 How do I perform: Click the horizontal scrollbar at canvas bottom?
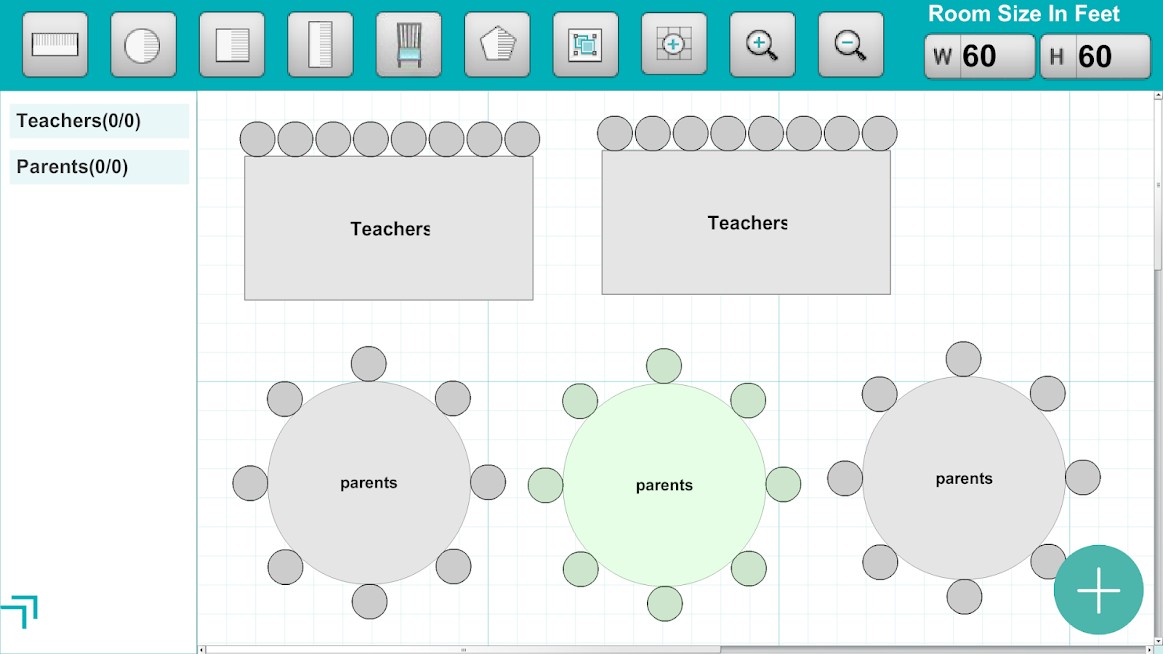[x=460, y=649]
